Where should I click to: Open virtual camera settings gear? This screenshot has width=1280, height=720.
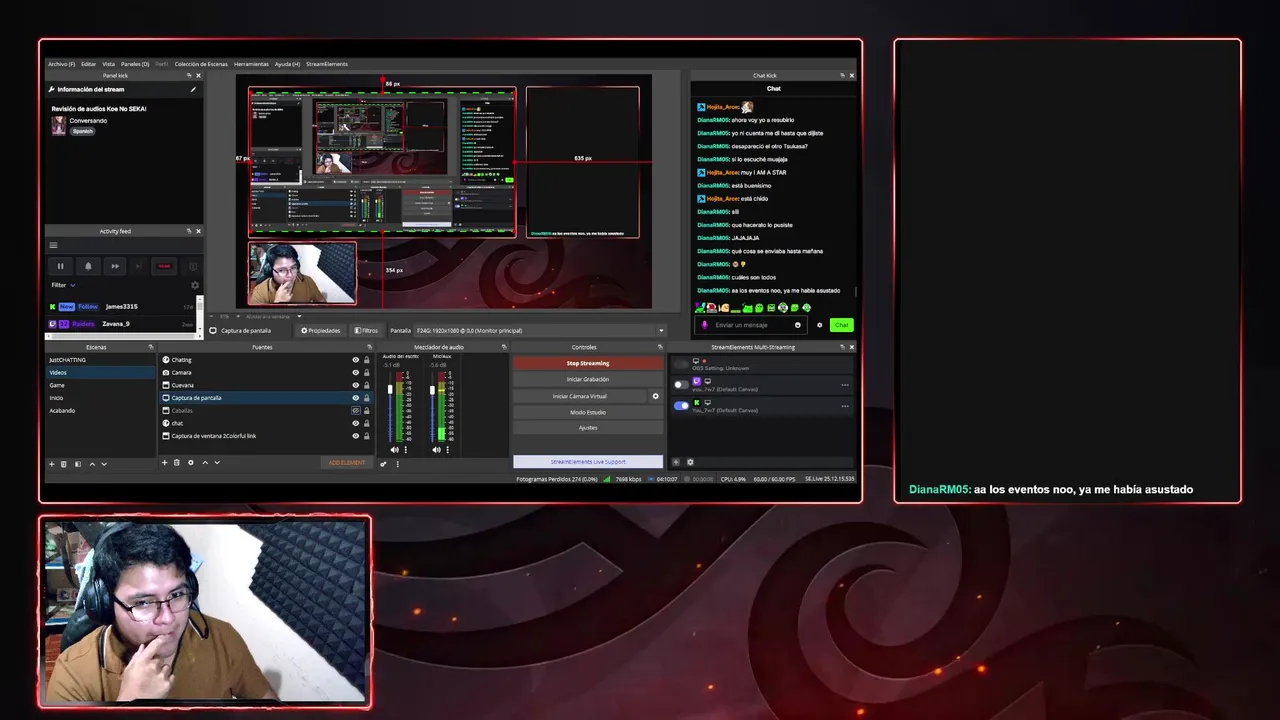(656, 396)
